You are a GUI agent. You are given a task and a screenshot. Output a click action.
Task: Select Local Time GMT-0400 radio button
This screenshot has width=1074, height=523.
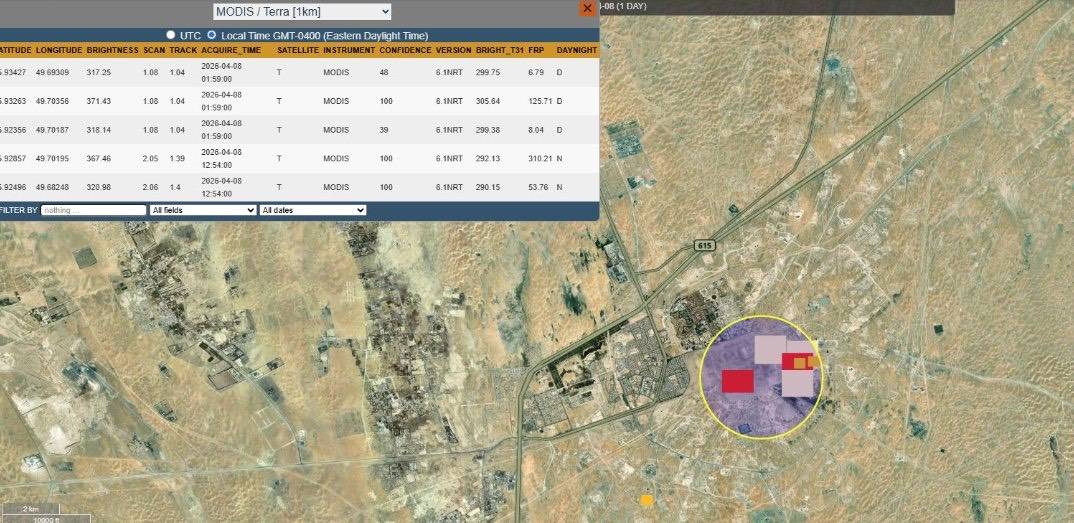tap(211, 34)
